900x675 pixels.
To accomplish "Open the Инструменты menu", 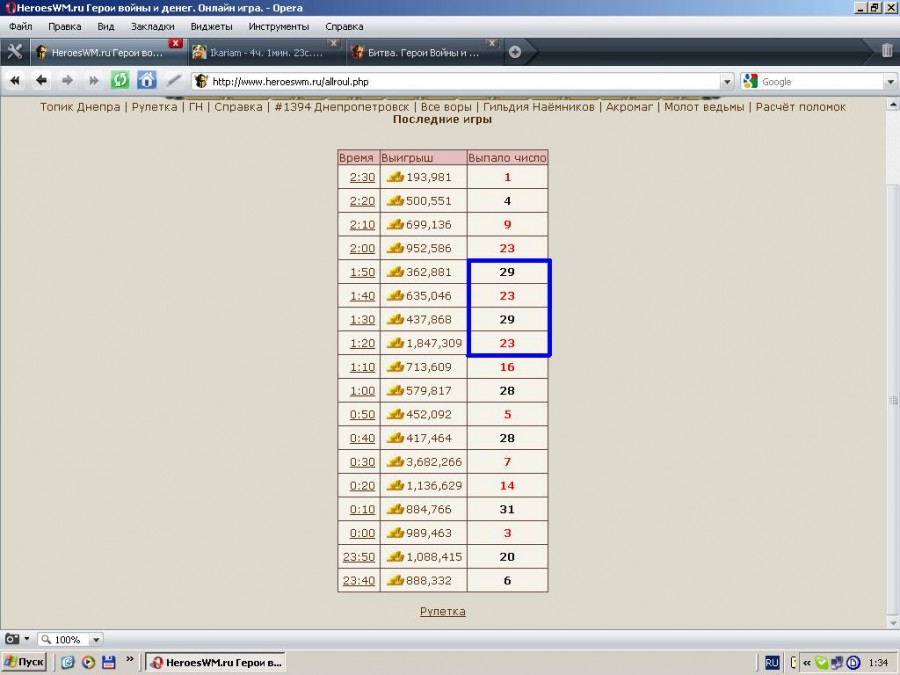I will [x=279, y=26].
